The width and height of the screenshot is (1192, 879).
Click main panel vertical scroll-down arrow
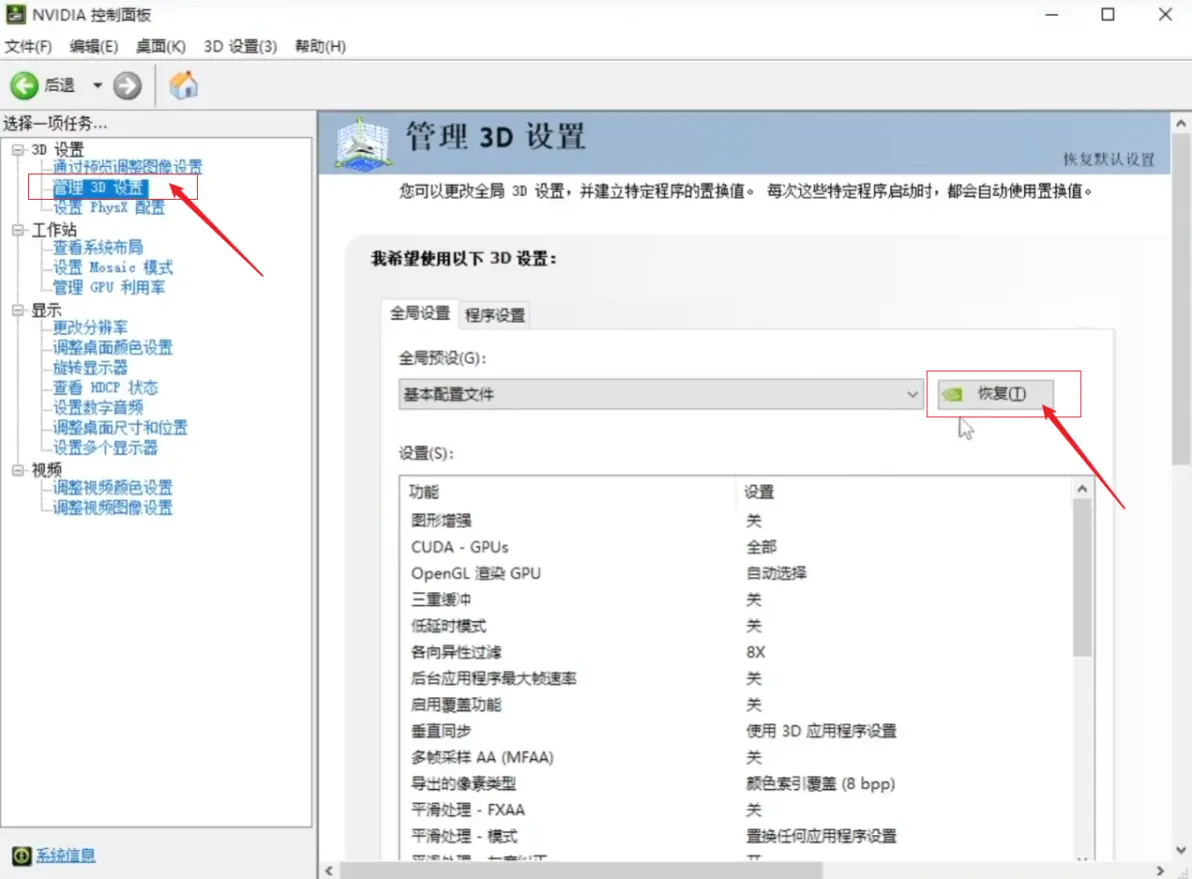click(1181, 851)
